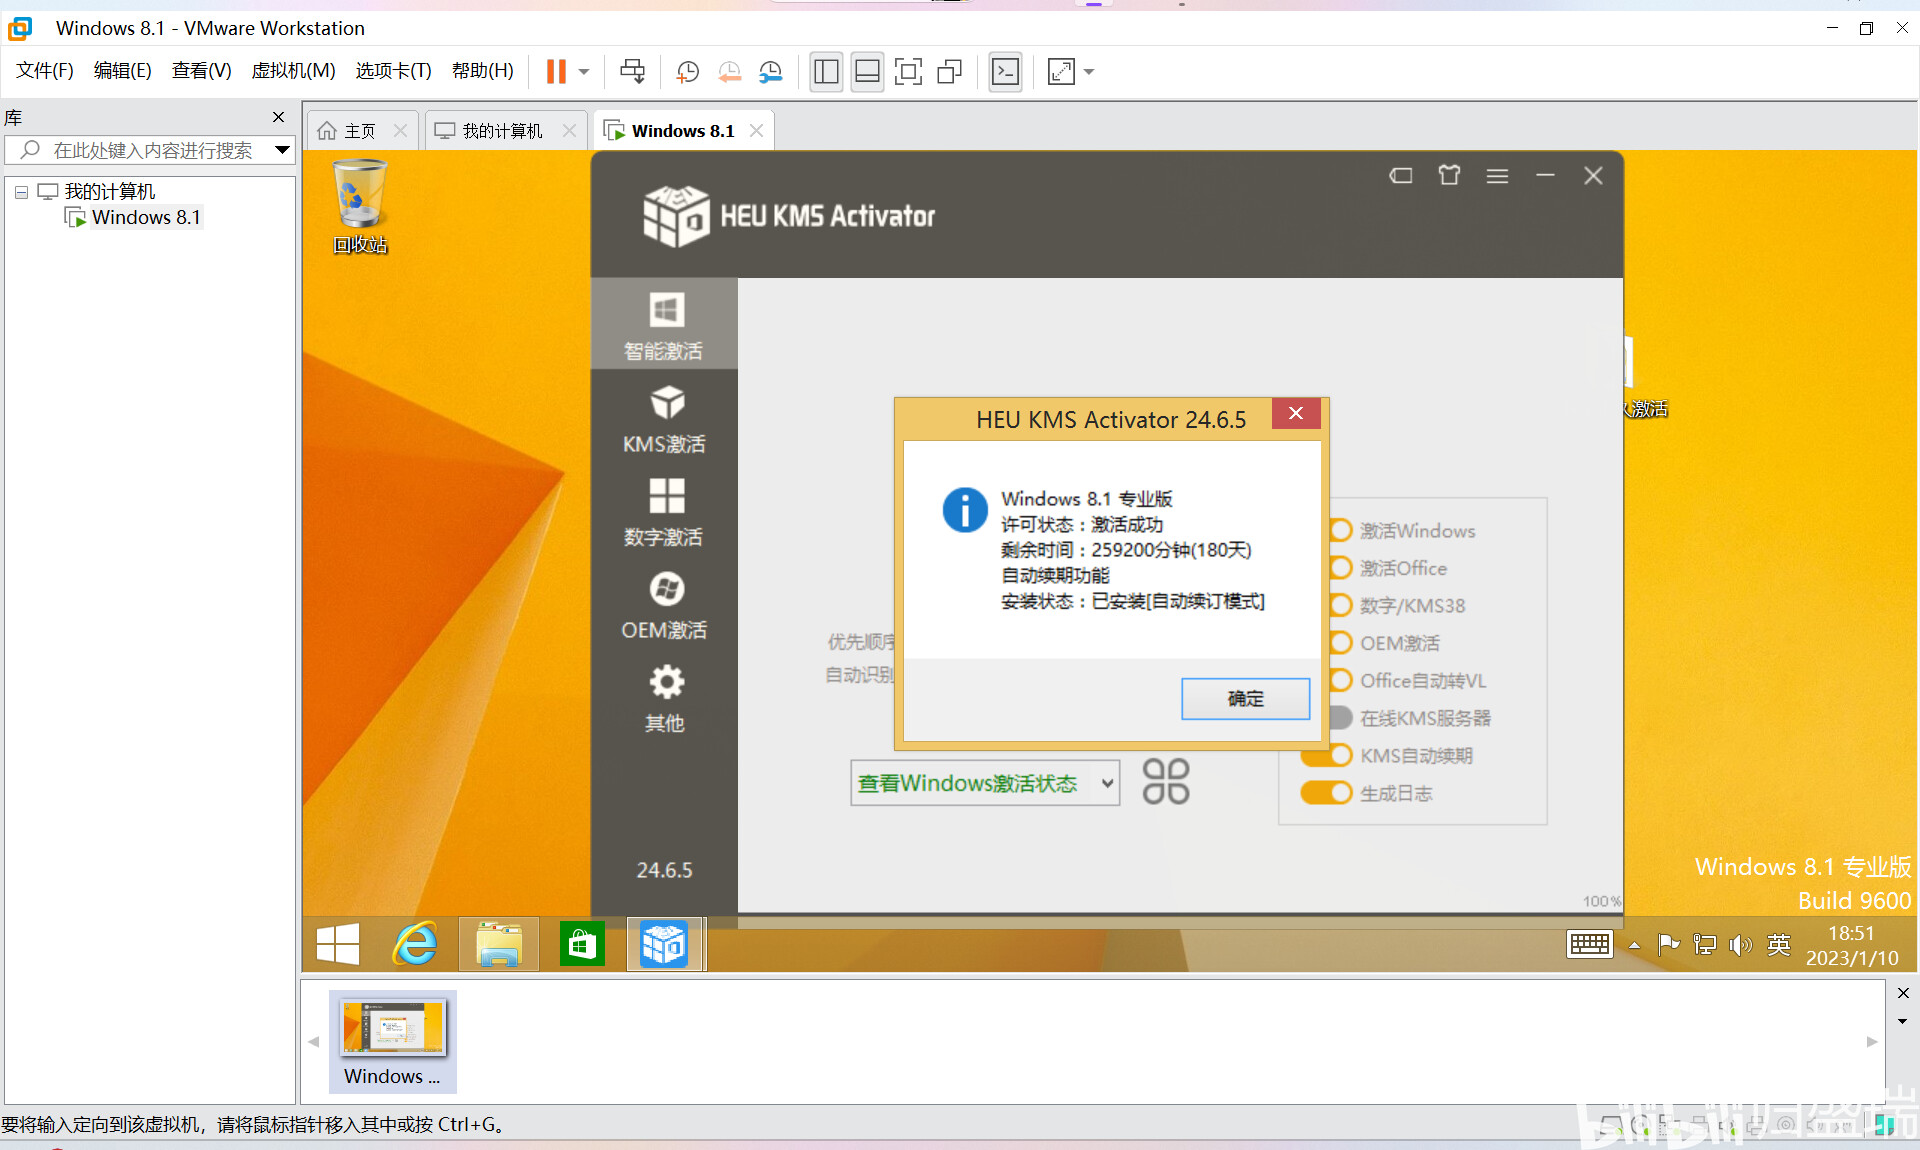The height and width of the screenshot is (1150, 1920).
Task: Open the 查看Windows激活状态 combo box
Action: point(985,783)
